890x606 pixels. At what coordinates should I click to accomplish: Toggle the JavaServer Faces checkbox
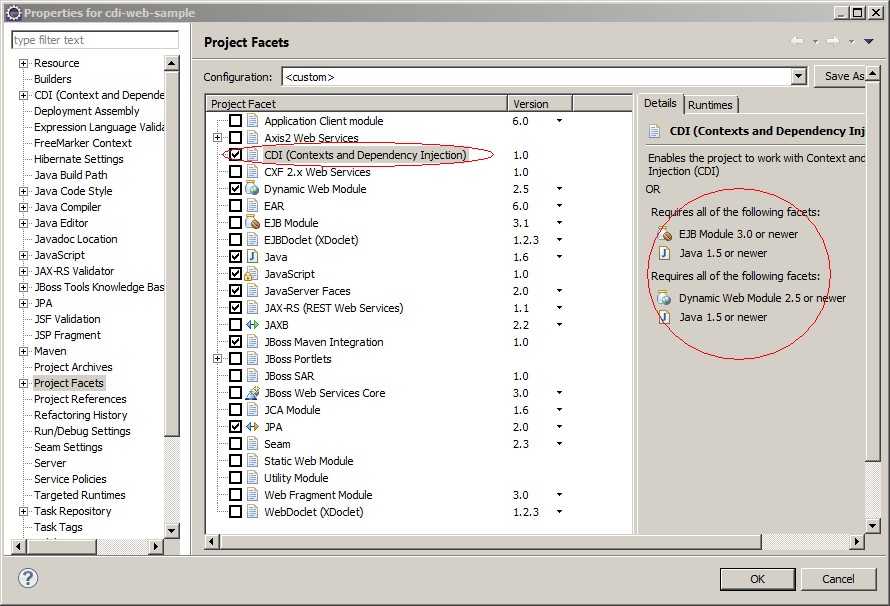point(236,291)
